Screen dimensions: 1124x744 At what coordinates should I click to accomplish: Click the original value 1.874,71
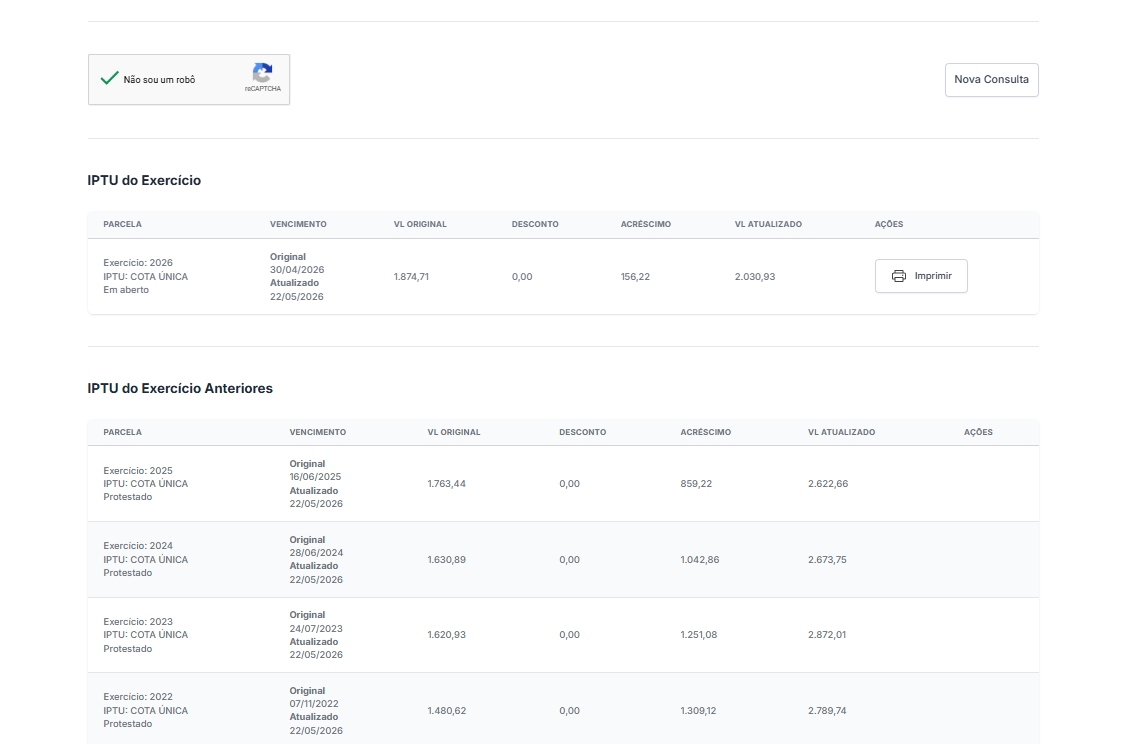coord(411,277)
